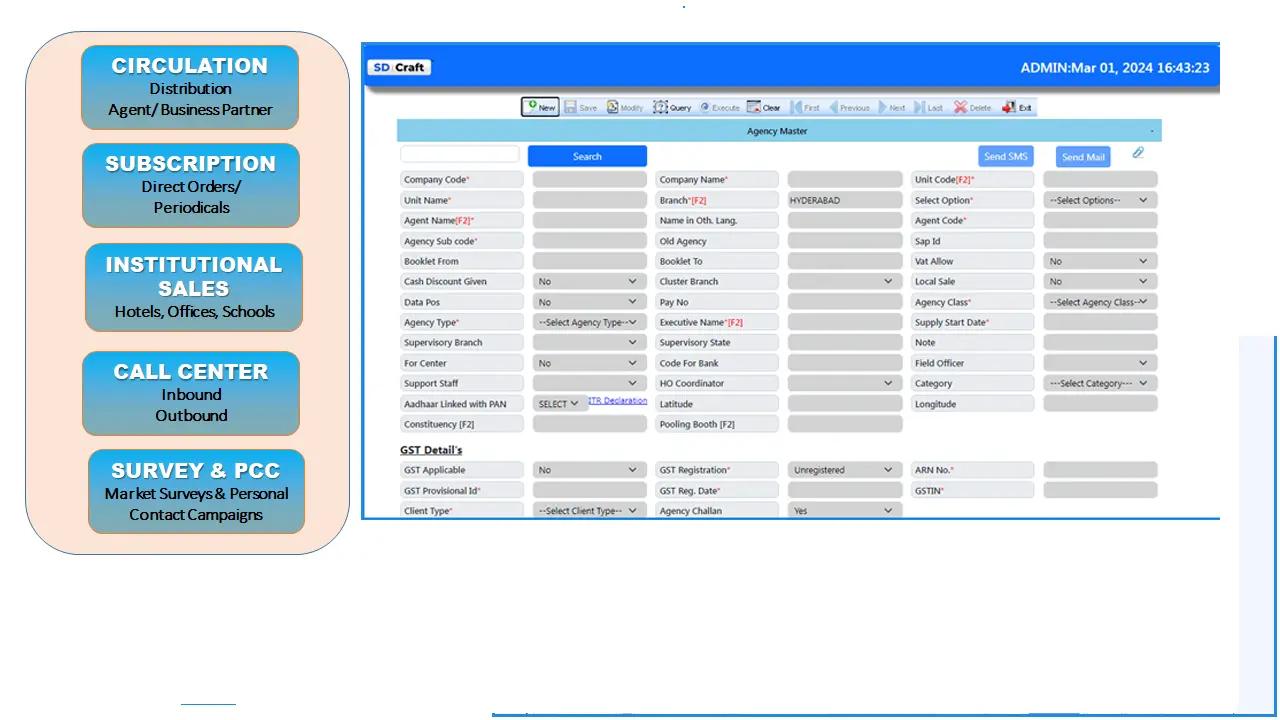The width and height of the screenshot is (1280, 720).
Task: Click the Send SMS button
Action: pos(1005,156)
